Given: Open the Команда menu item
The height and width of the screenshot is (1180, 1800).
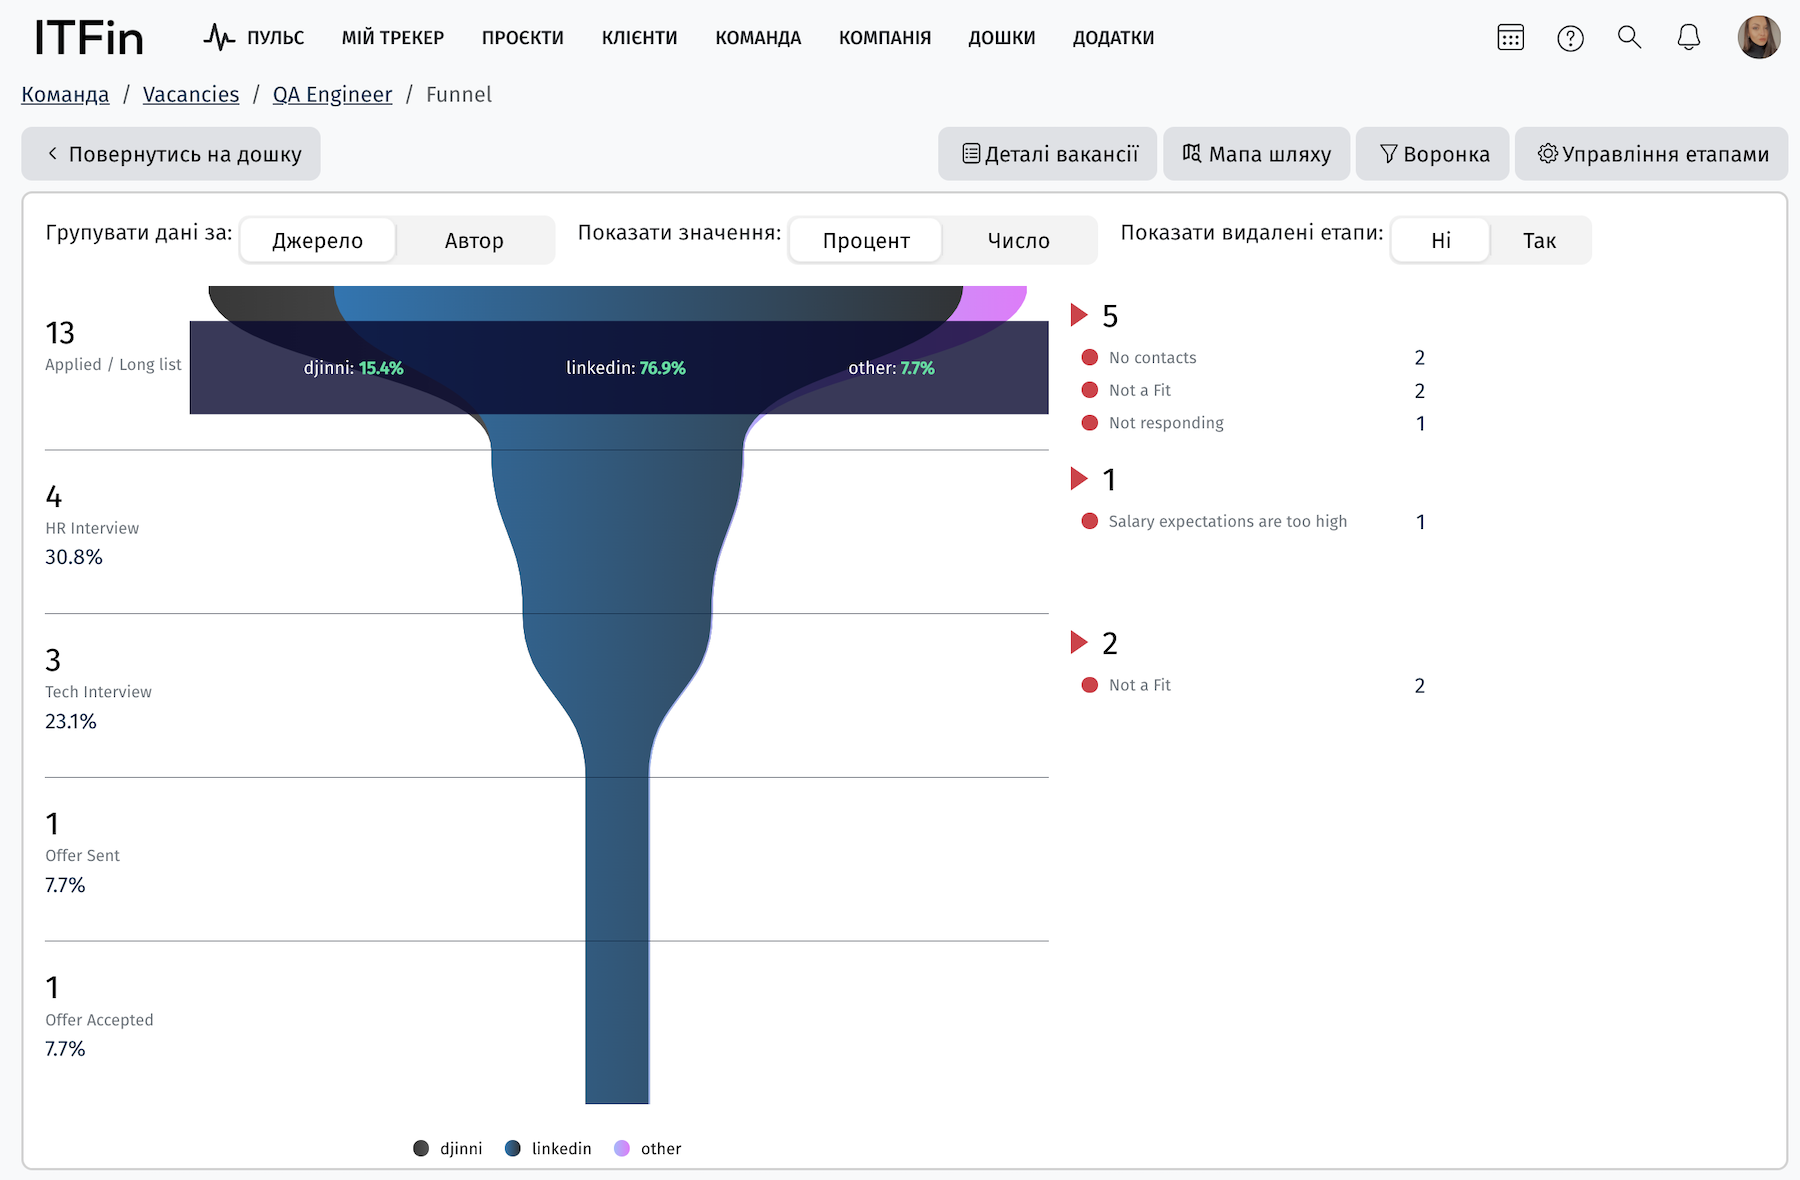Looking at the screenshot, I should (x=758, y=38).
